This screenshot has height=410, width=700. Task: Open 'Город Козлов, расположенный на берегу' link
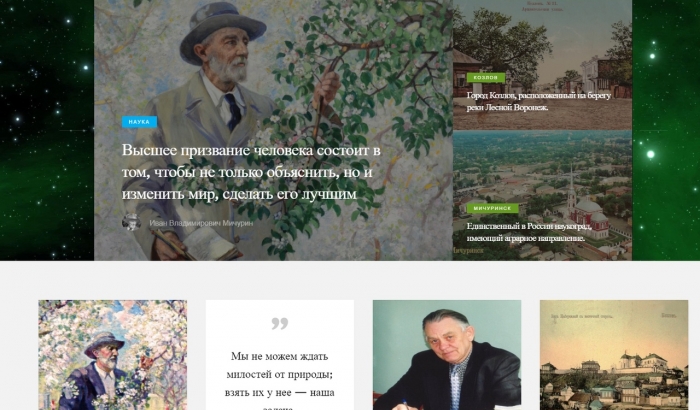(538, 101)
